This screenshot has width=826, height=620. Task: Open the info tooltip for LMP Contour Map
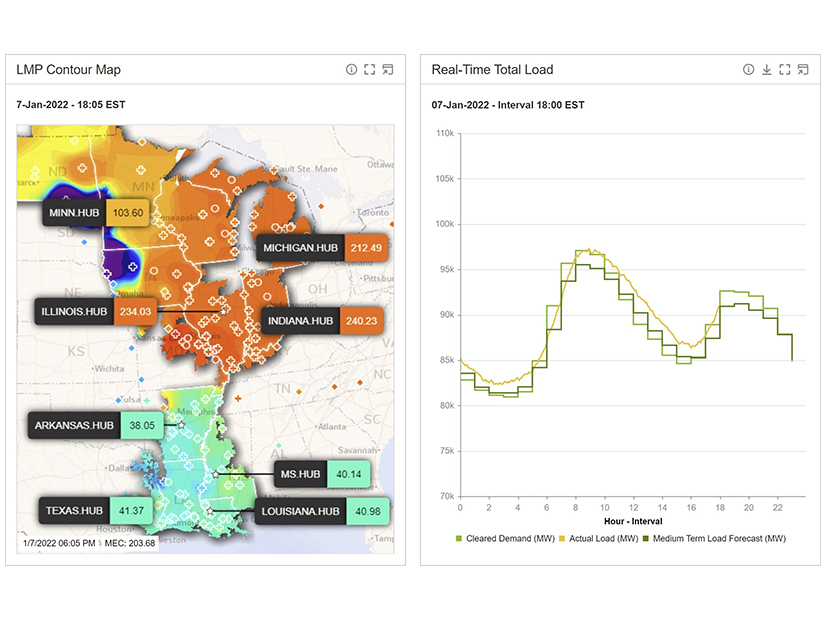pos(351,70)
